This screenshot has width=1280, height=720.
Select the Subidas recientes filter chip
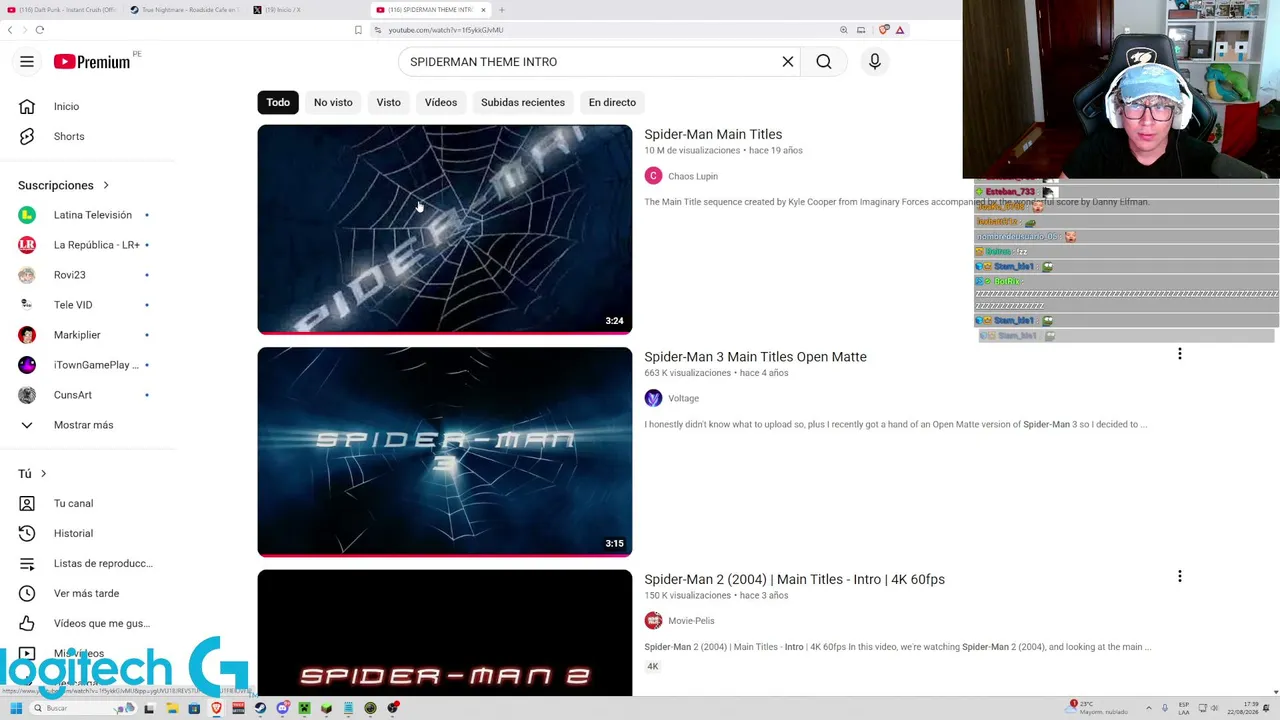(523, 102)
